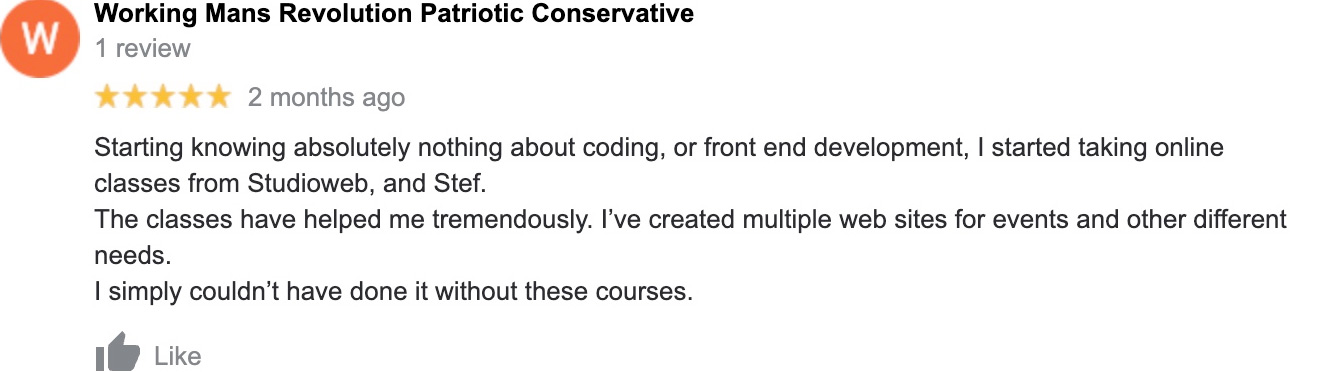
Task: Select the fifth gold rating star
Action: coord(218,97)
